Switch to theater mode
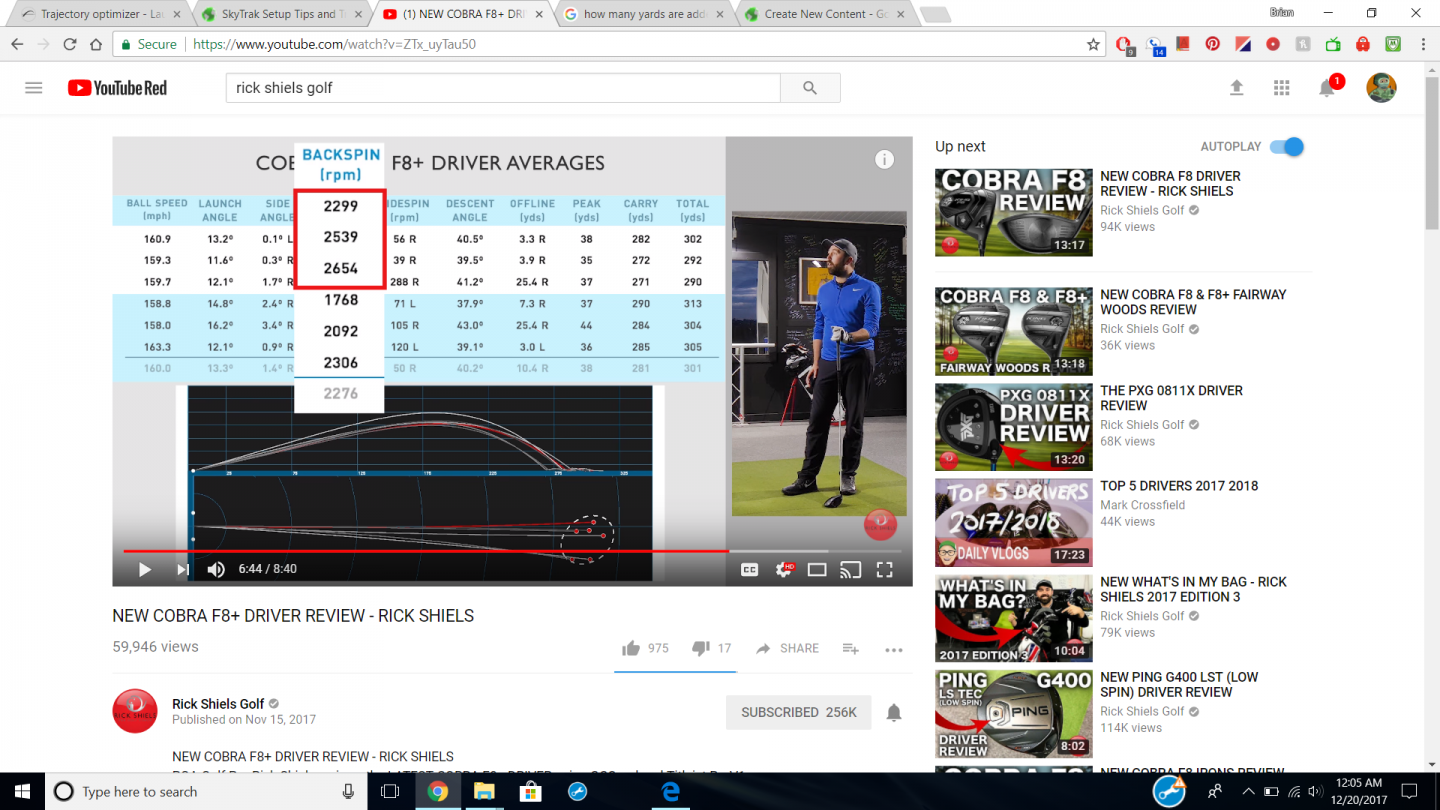The width and height of the screenshot is (1440, 810). 817,569
